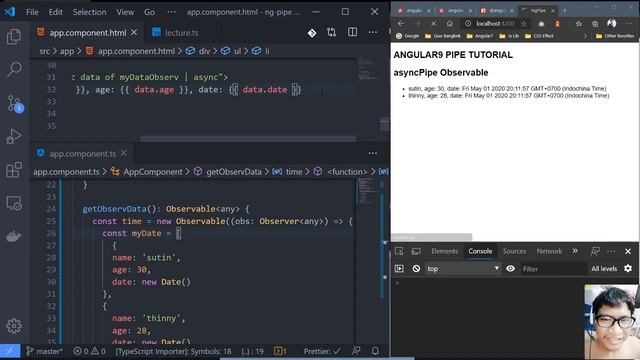The width and height of the screenshot is (640, 360).
Task: Open more actions for app.component.ts editor group
Action: [373, 153]
